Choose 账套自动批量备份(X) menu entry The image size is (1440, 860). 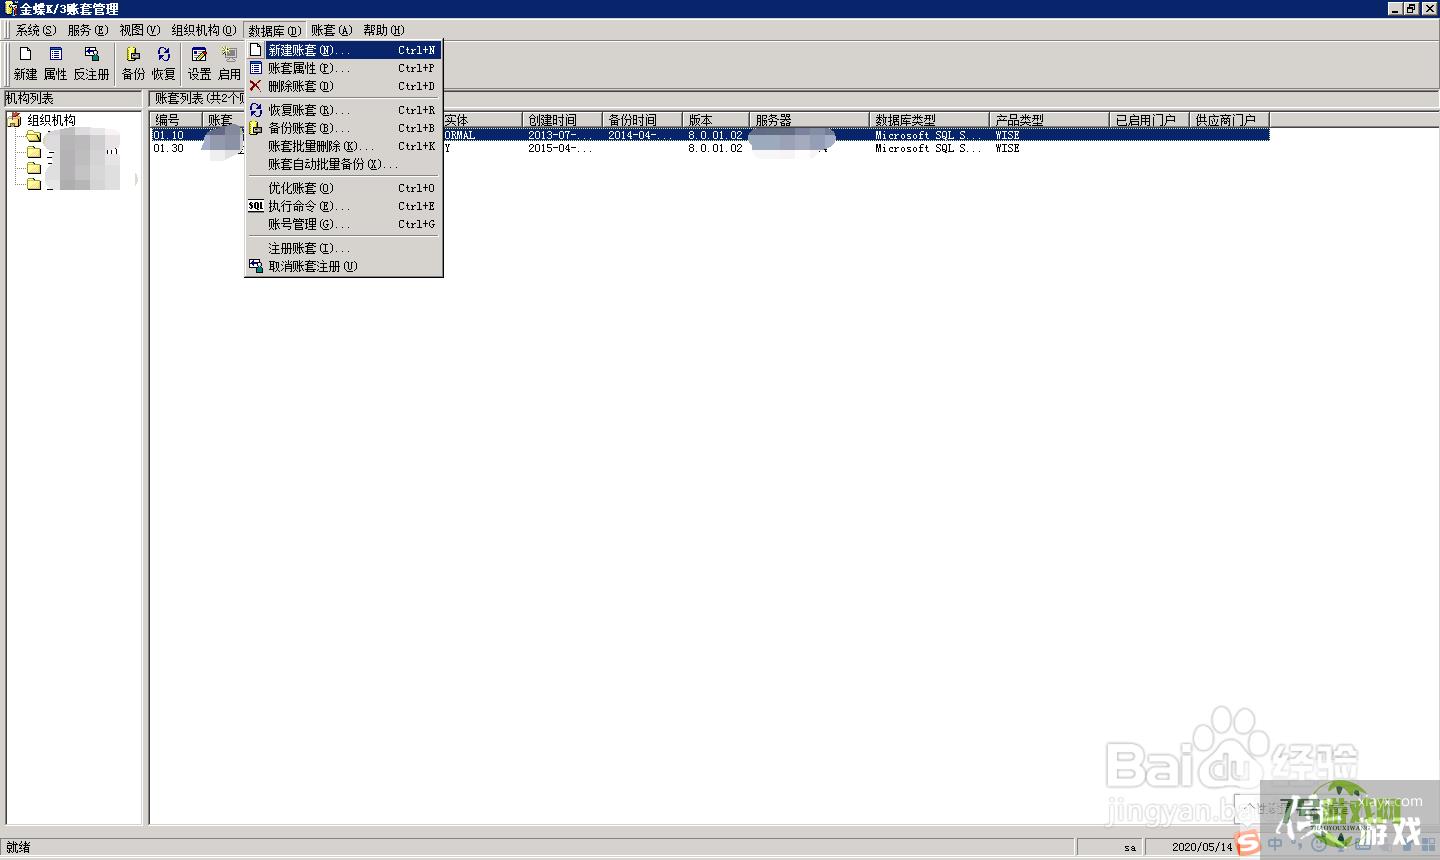pos(343,164)
